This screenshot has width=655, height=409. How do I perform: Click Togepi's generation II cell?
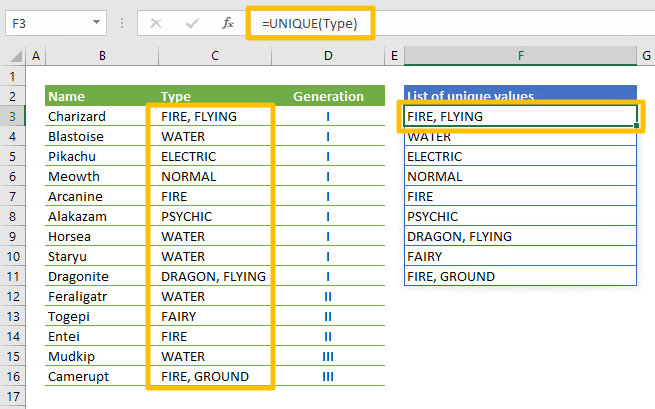(328, 317)
